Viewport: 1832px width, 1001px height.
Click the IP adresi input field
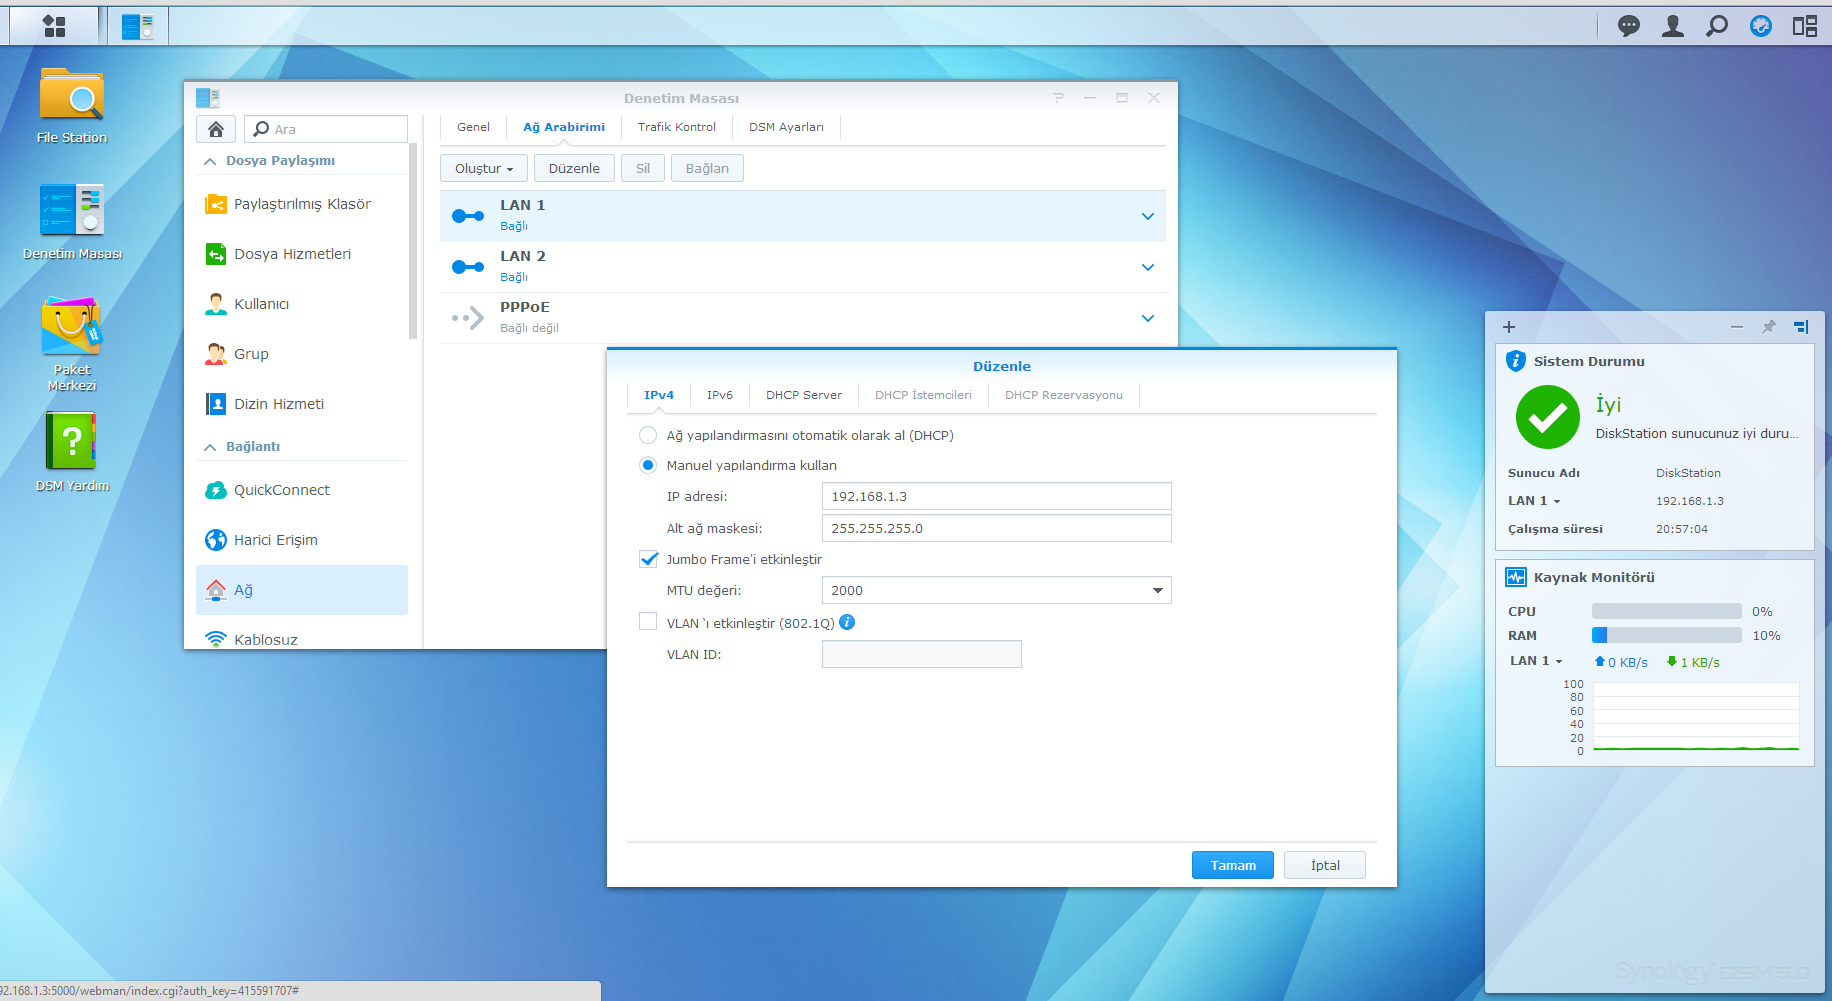995,496
